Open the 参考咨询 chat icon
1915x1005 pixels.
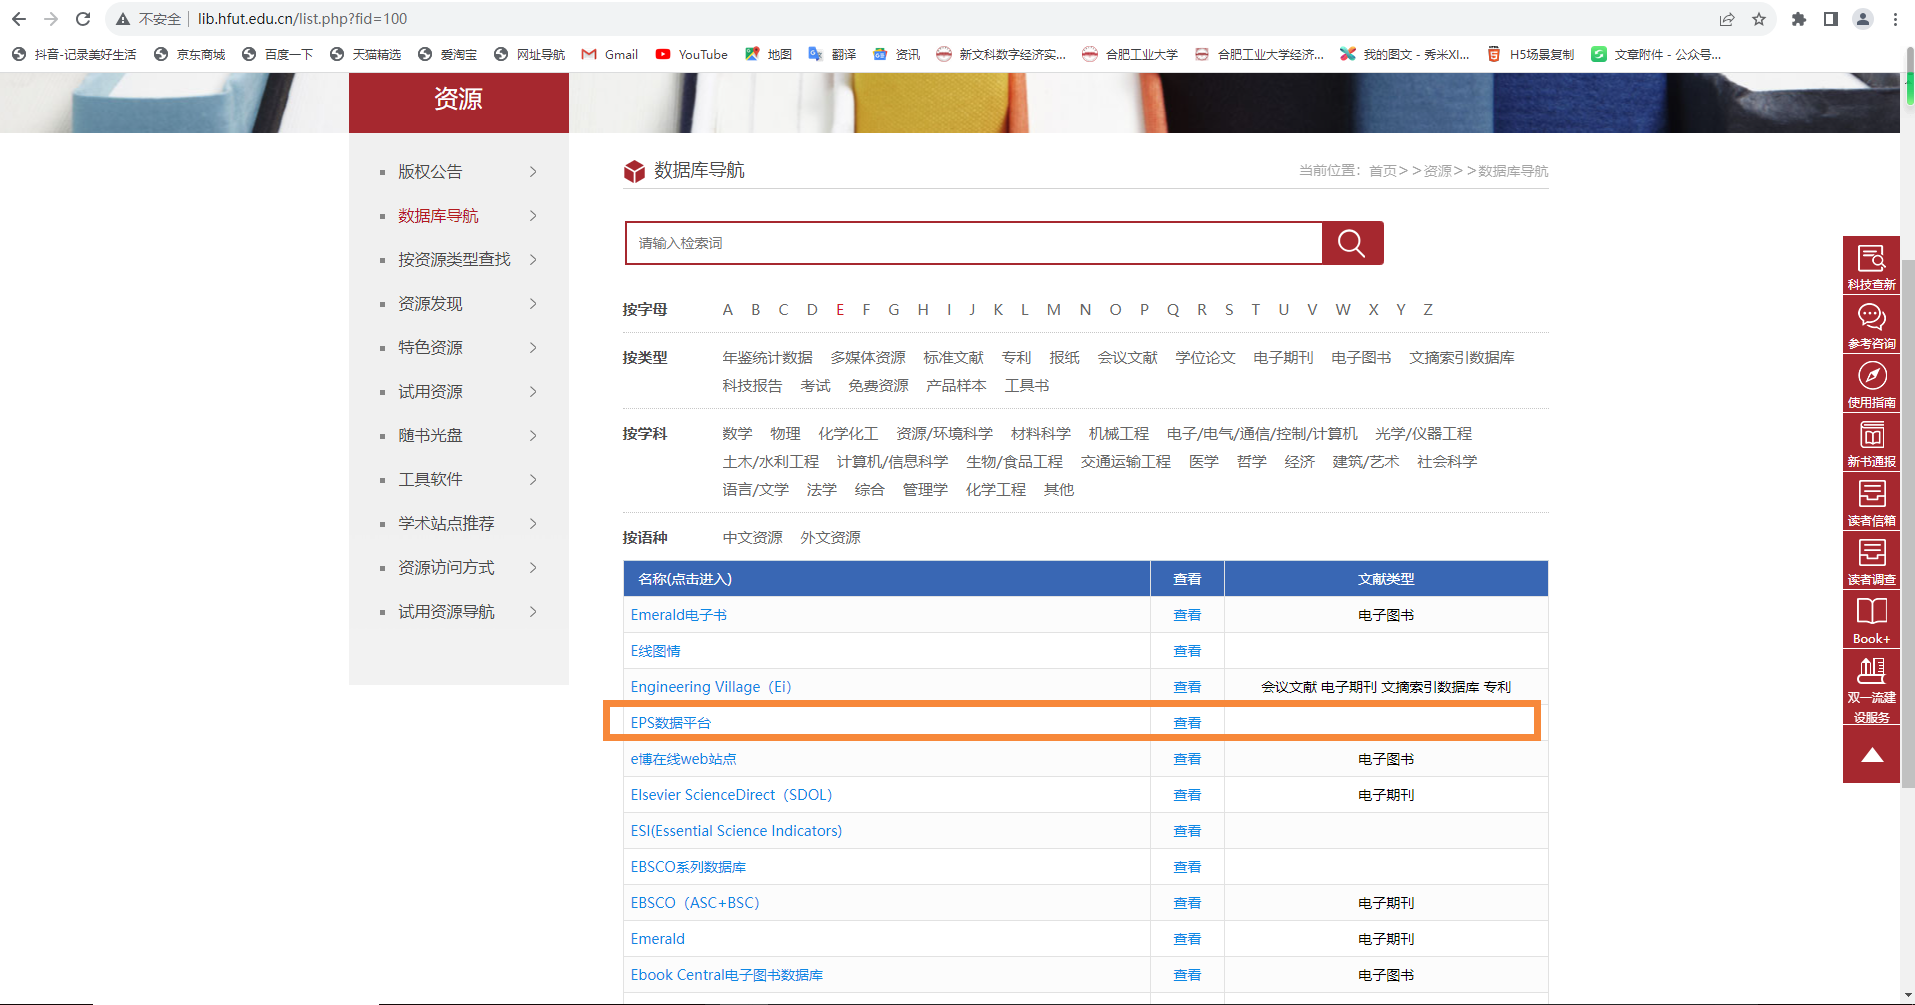click(1871, 324)
